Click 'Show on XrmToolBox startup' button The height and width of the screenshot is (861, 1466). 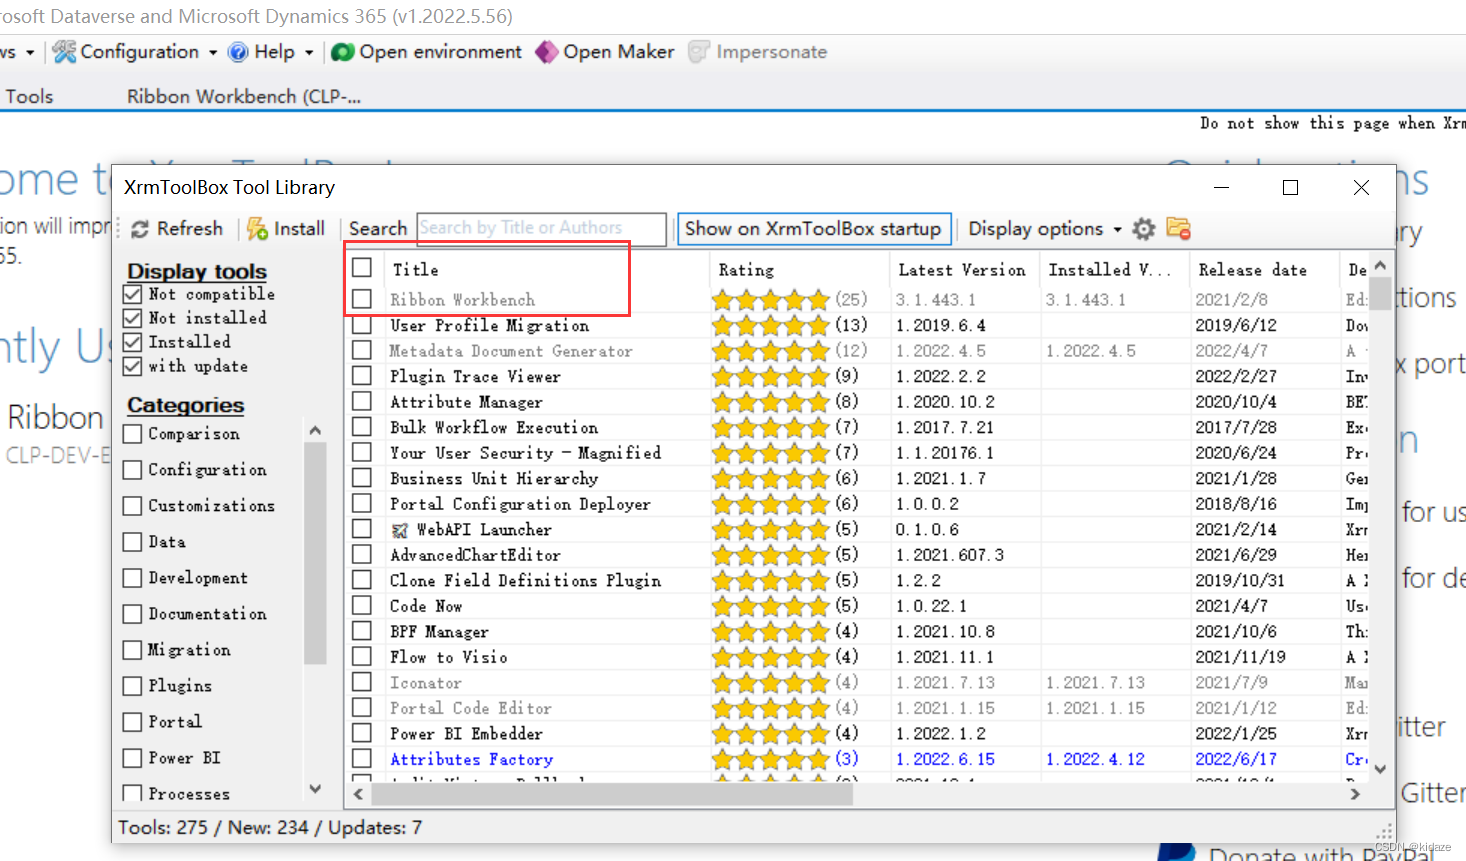[x=814, y=228]
